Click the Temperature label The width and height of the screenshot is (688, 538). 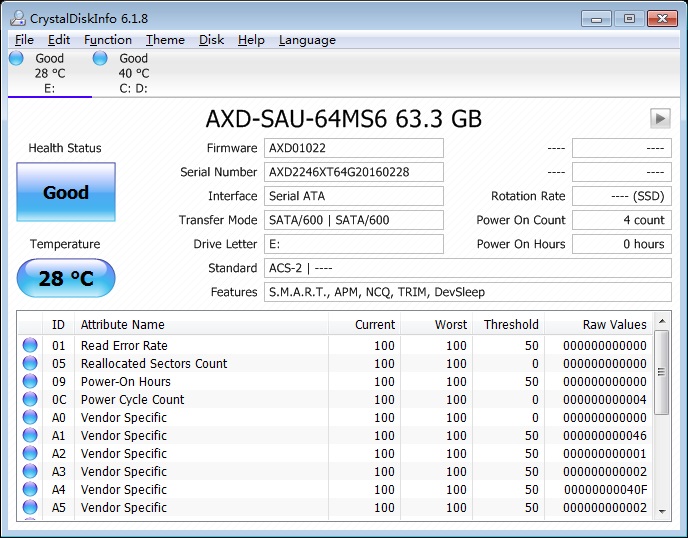(x=65, y=244)
